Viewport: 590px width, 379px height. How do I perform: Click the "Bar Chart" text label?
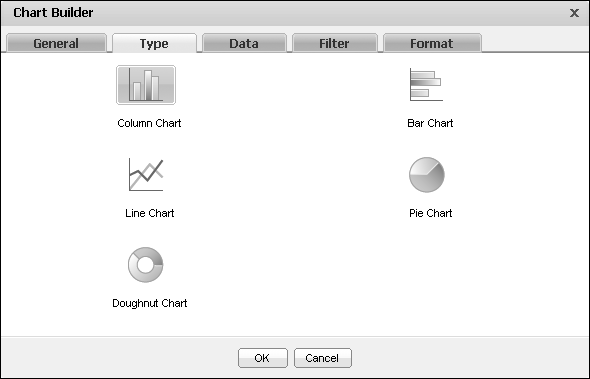430,123
